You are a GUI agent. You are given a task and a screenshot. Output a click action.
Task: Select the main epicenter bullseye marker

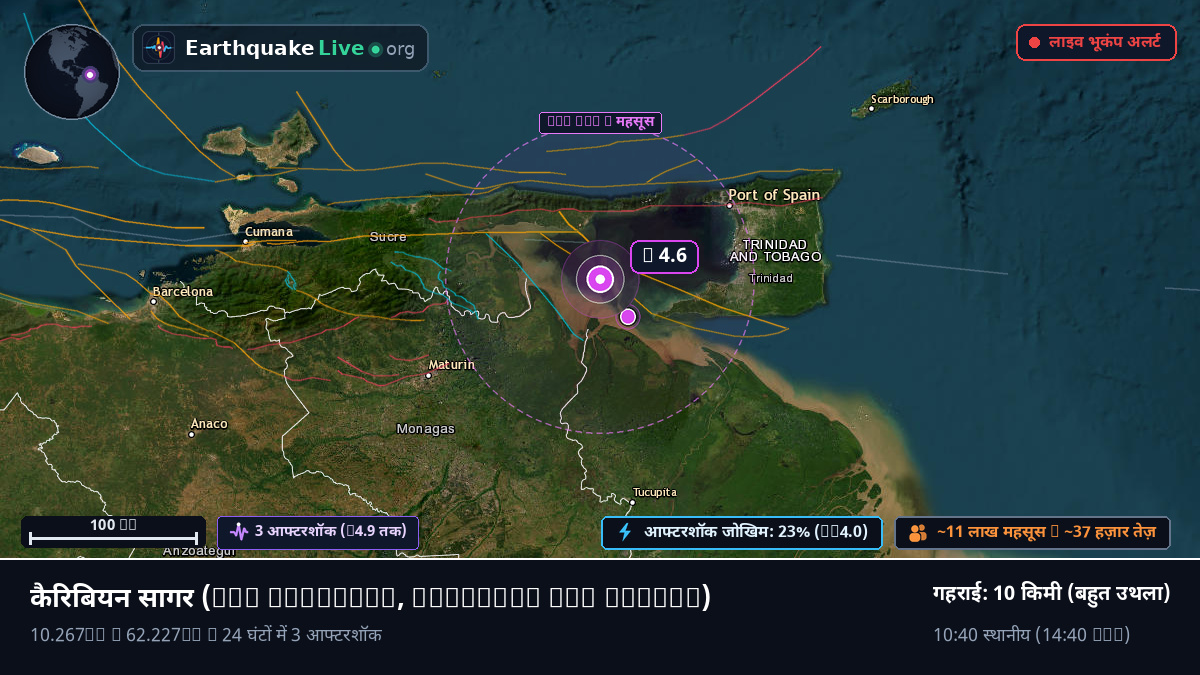600,279
